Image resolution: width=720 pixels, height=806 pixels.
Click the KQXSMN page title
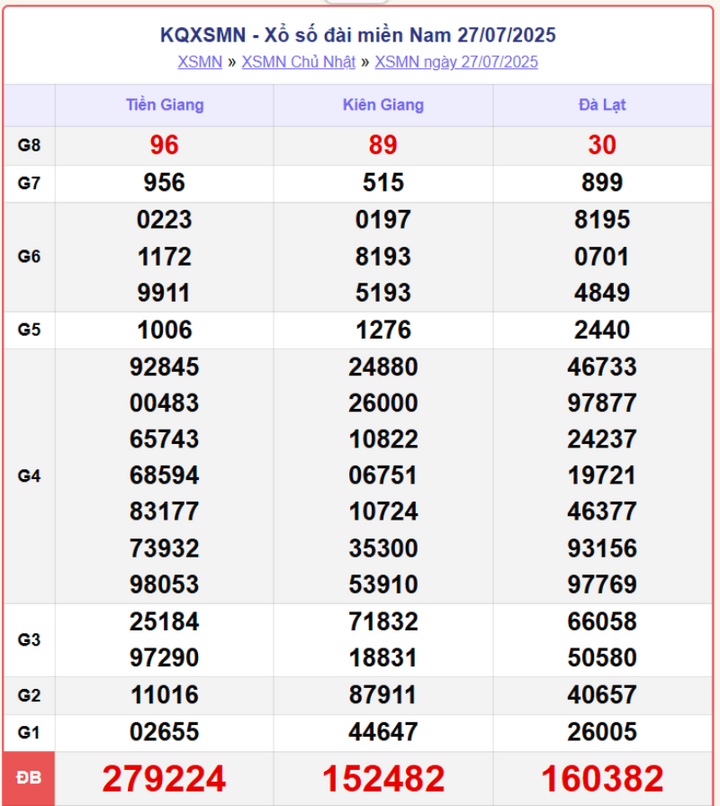click(358, 35)
